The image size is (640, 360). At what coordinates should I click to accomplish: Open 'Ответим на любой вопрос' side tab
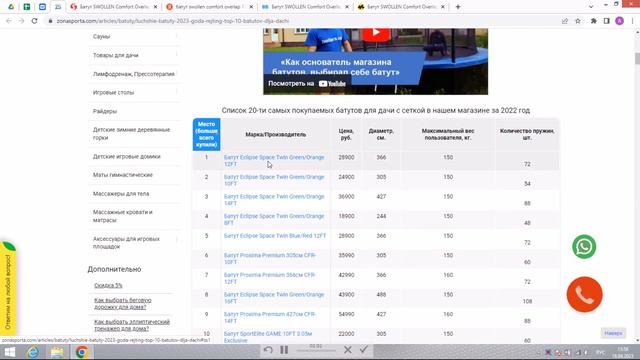[8, 290]
